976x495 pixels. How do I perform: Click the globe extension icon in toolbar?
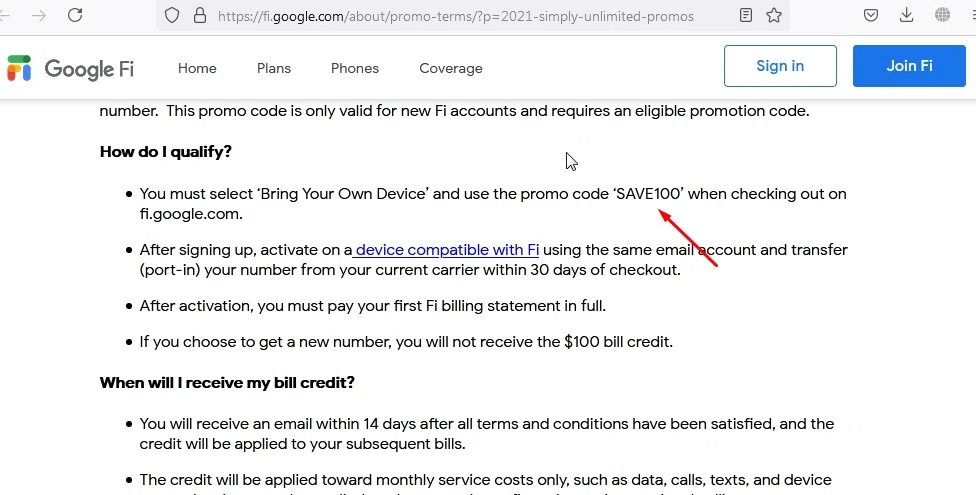click(943, 16)
